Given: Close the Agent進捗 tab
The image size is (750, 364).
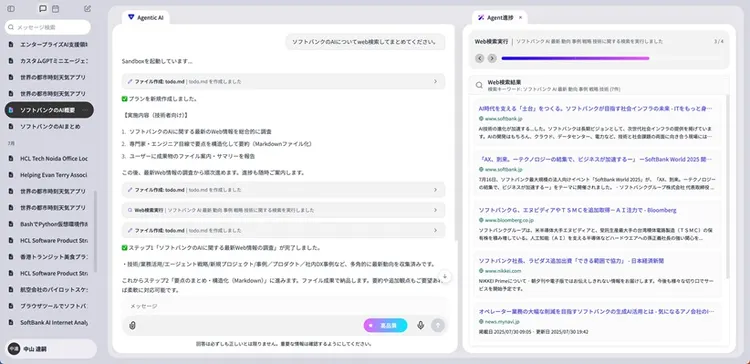Looking at the screenshot, I should tap(520, 18).
